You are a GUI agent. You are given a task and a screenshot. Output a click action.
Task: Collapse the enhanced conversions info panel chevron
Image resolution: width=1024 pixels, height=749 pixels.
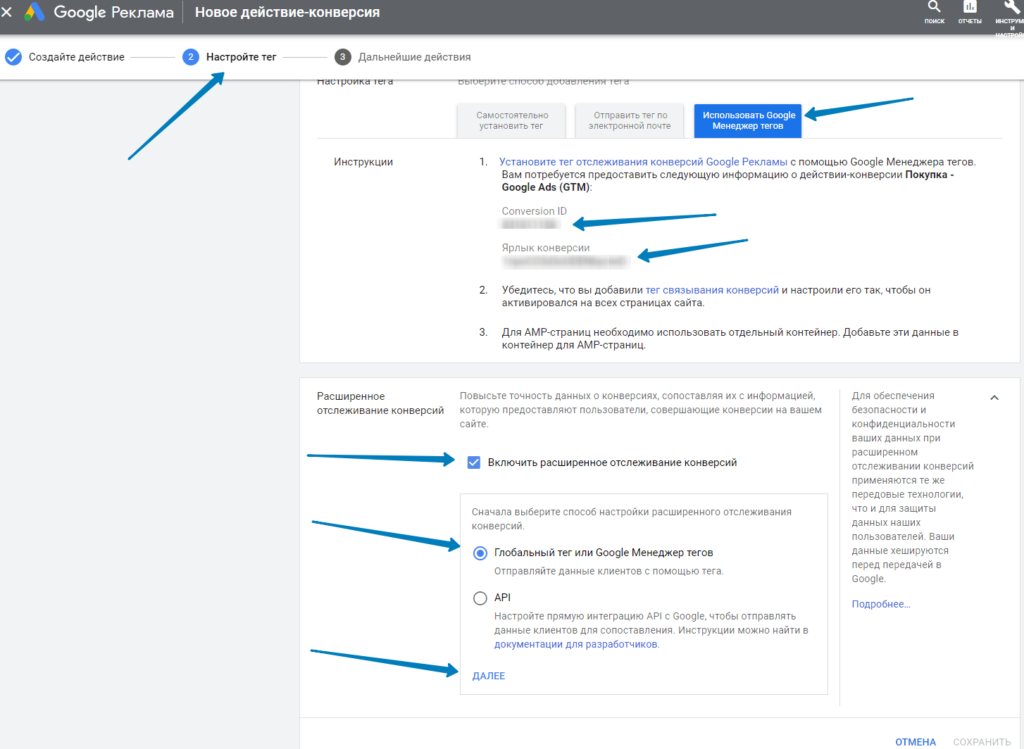point(994,398)
